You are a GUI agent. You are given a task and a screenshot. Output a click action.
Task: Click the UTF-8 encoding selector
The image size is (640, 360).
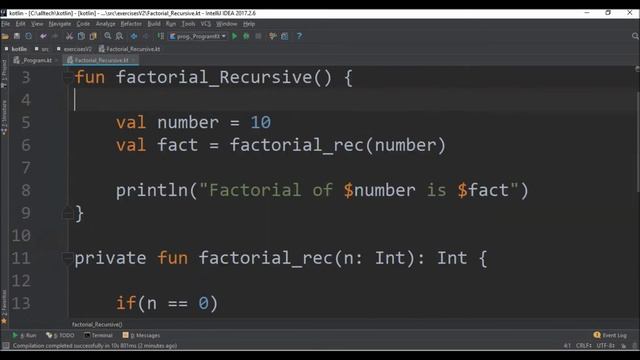coord(605,346)
